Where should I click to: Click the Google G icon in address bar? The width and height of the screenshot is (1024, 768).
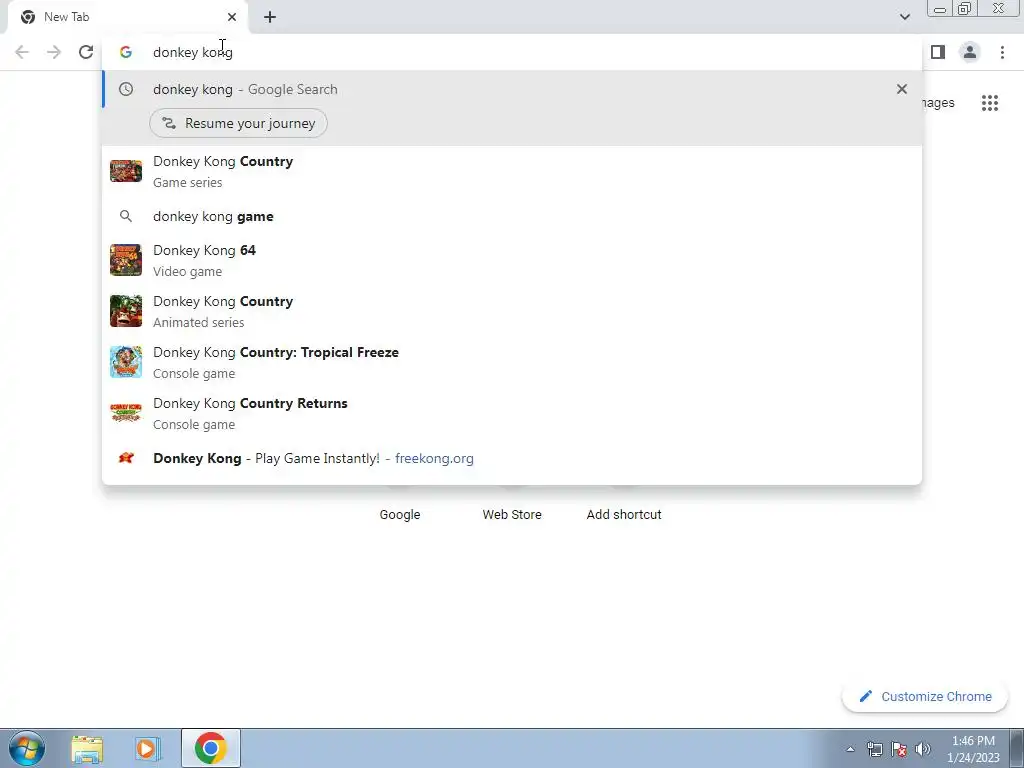click(126, 52)
